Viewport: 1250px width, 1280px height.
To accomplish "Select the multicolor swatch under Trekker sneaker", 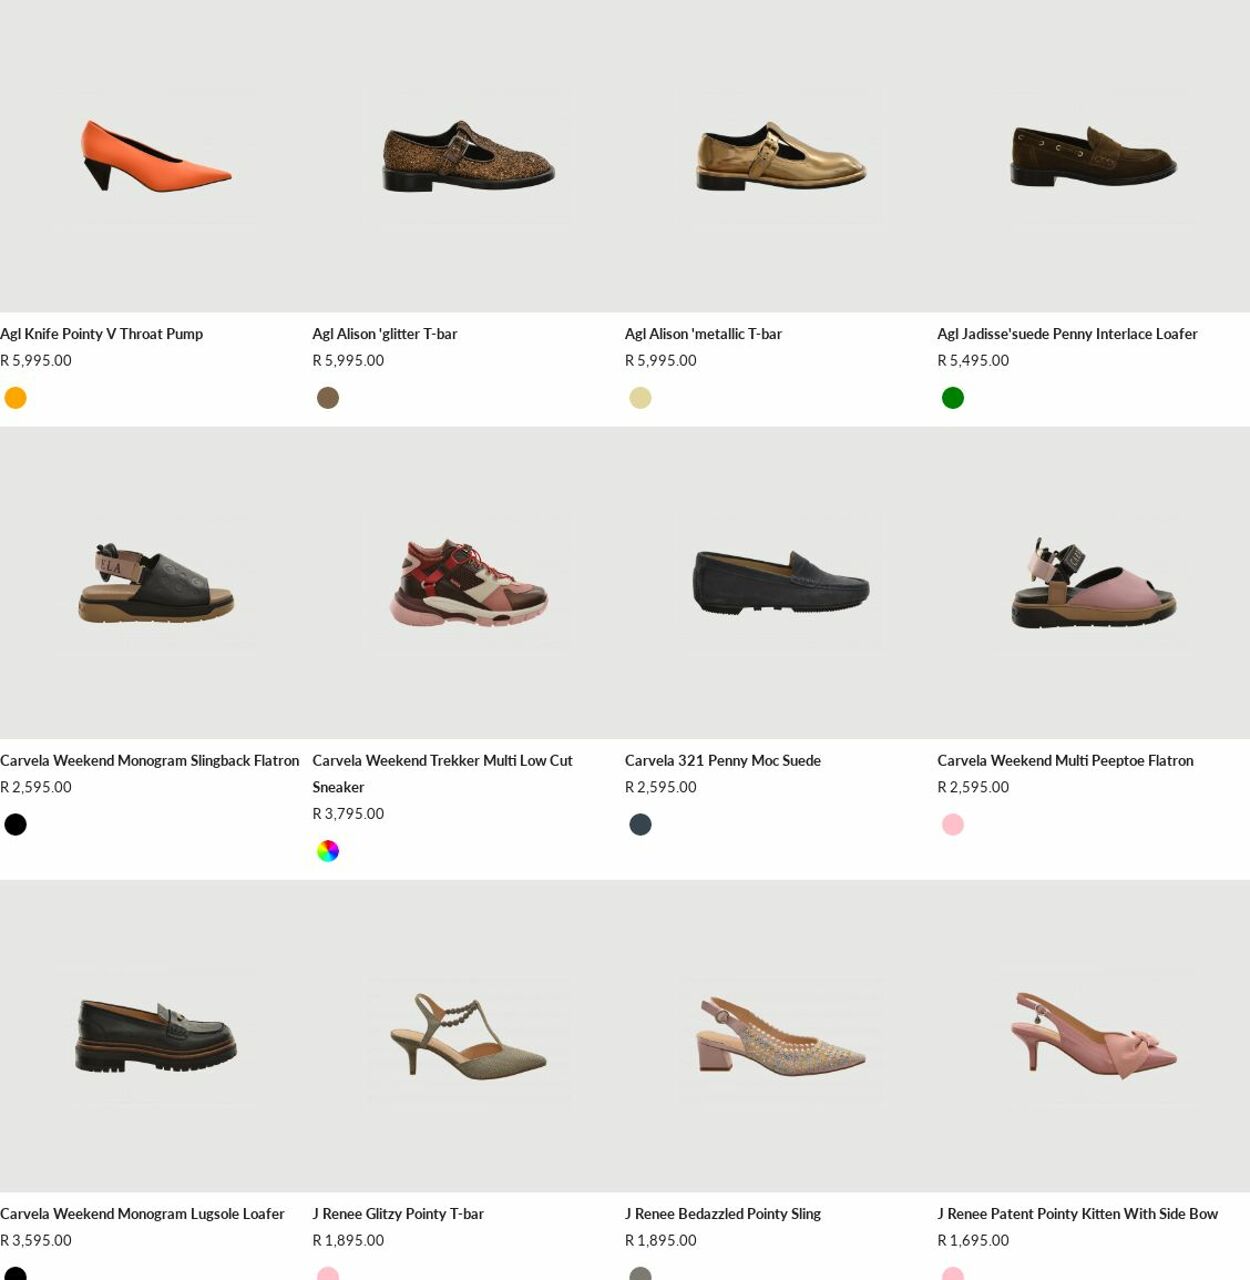I will [328, 851].
